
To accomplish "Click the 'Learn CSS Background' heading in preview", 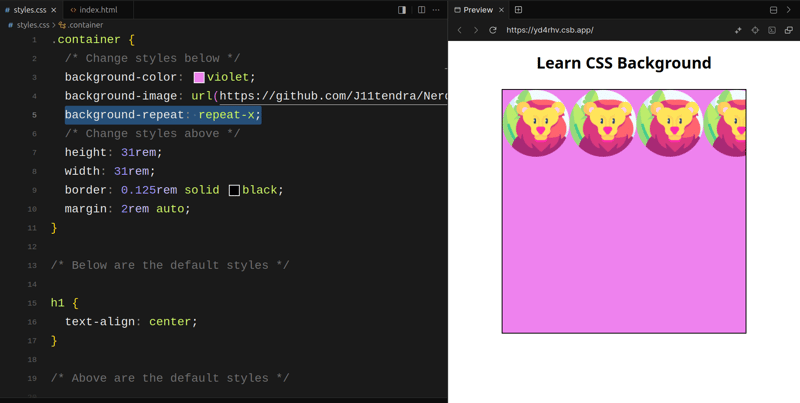I will (x=623, y=63).
